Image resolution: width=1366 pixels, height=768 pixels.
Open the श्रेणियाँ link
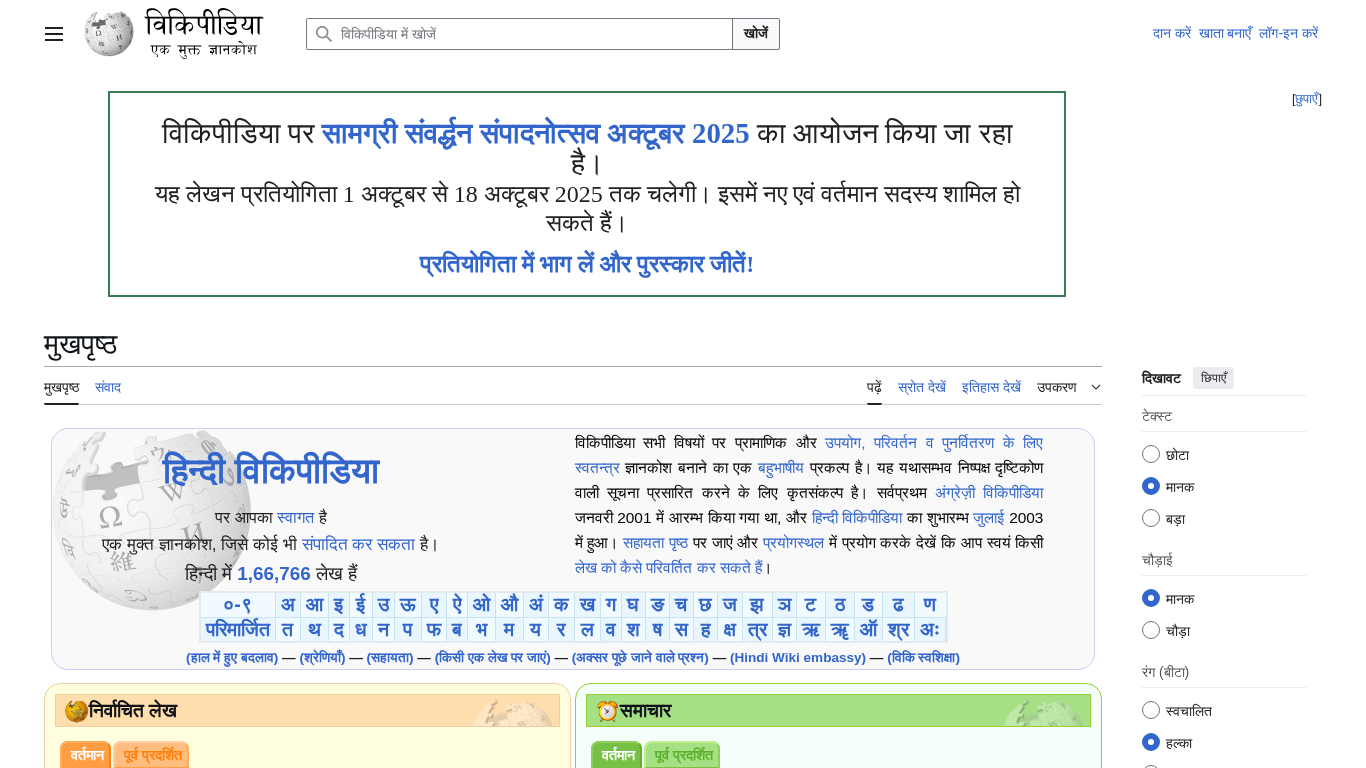[322, 657]
